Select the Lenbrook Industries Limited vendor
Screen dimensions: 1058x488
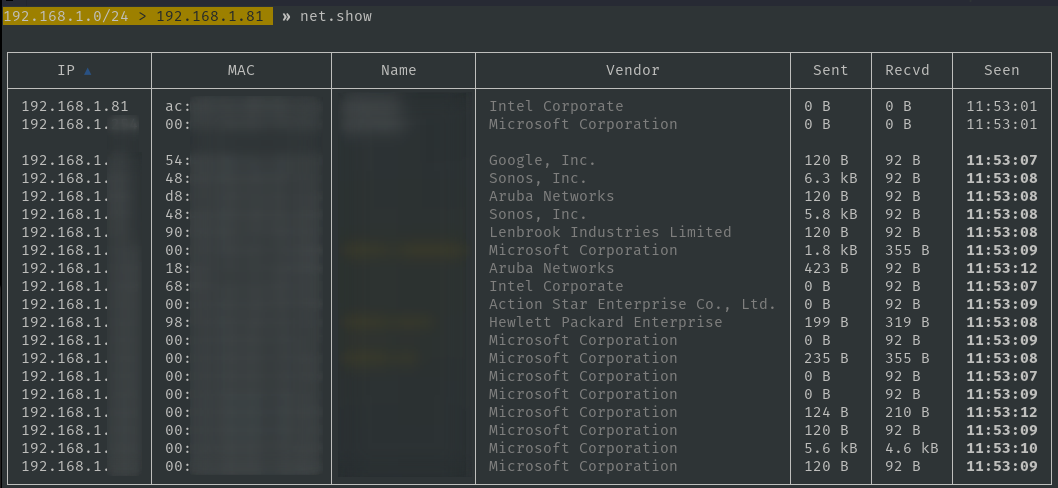pos(610,232)
